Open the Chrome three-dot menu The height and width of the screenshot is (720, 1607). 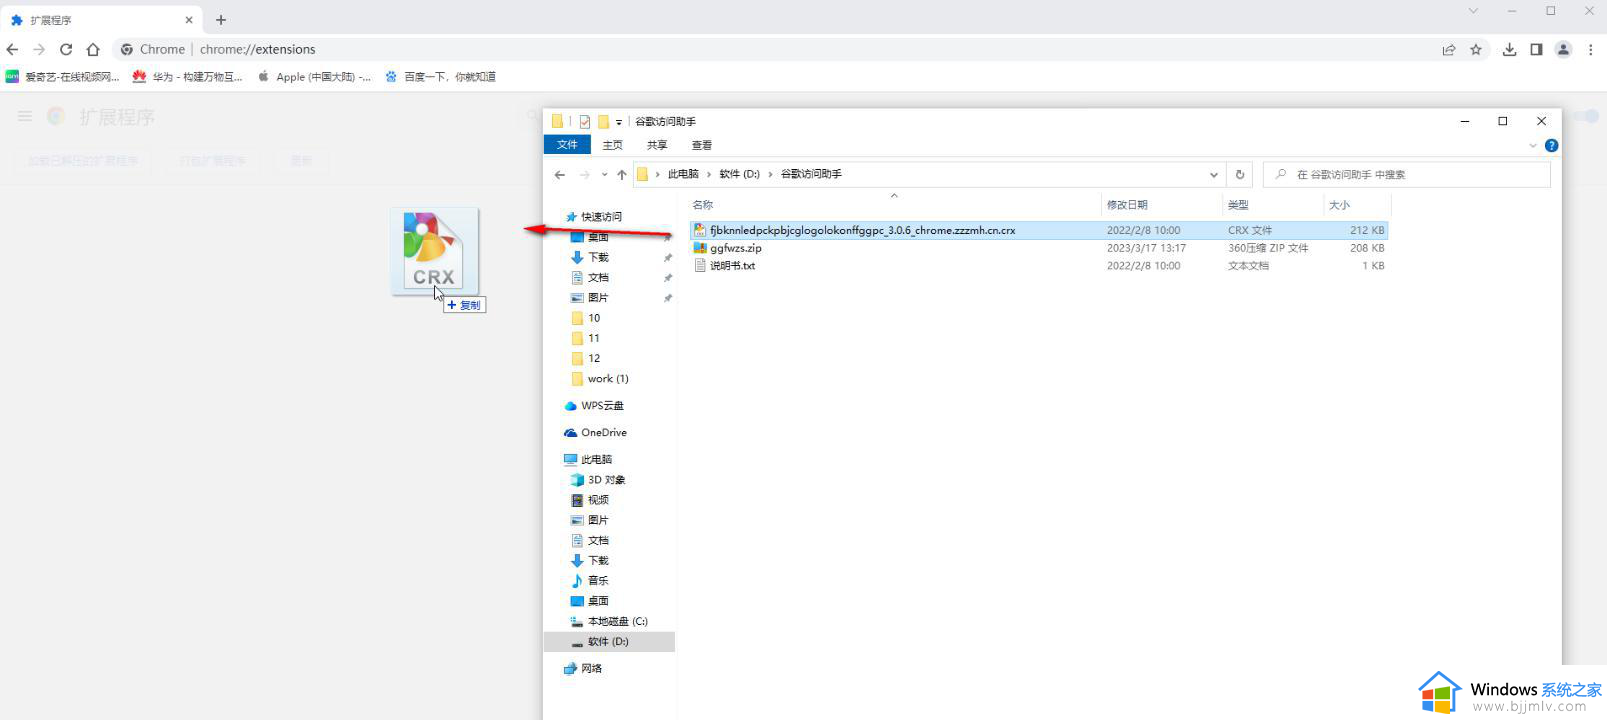(1590, 50)
